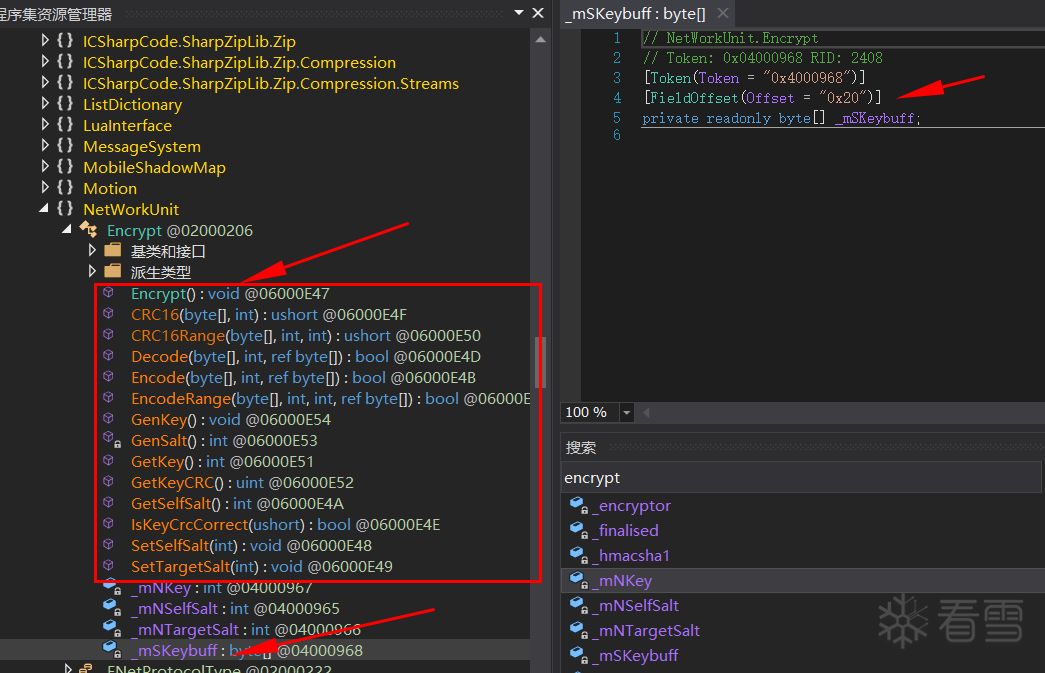Select the MessageSystem namespace row

pyautogui.click(x=141, y=147)
